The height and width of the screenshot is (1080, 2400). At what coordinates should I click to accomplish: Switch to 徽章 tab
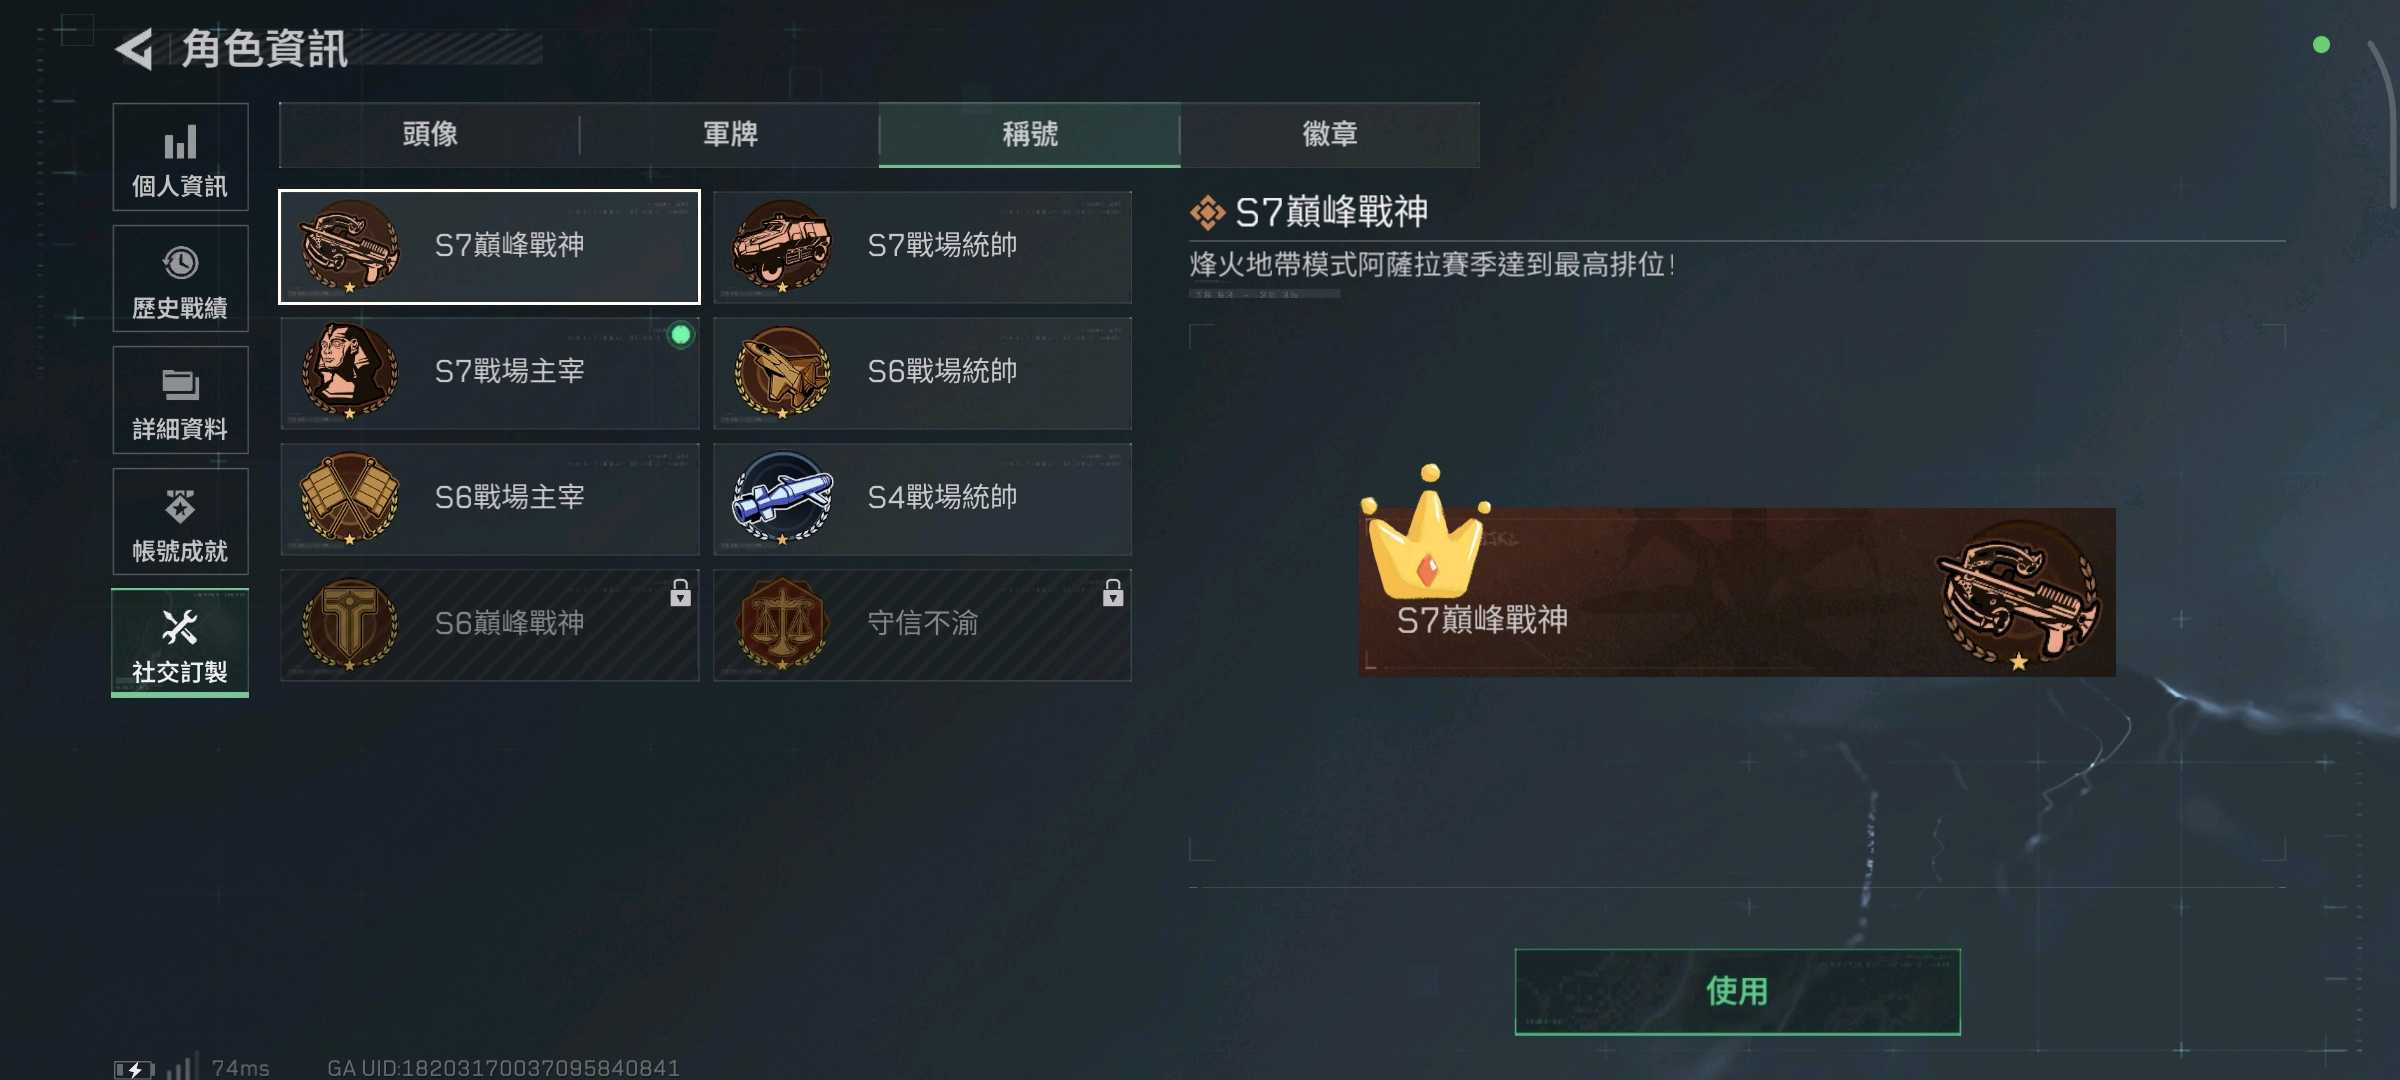coord(1330,134)
